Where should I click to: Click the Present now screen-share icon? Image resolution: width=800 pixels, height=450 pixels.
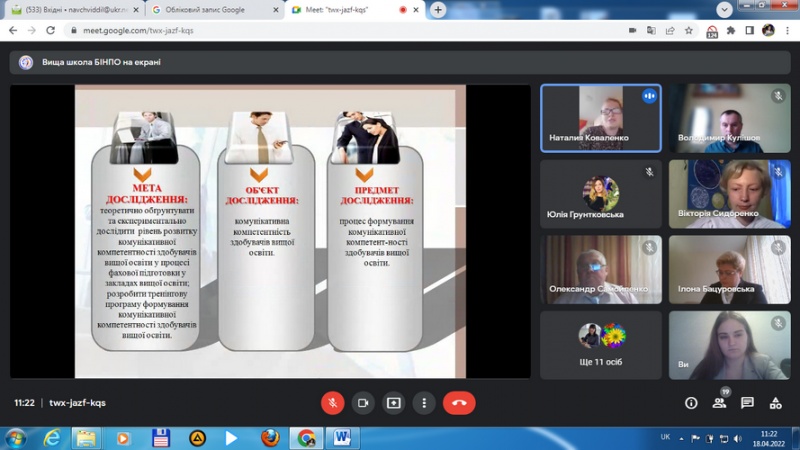(394, 403)
